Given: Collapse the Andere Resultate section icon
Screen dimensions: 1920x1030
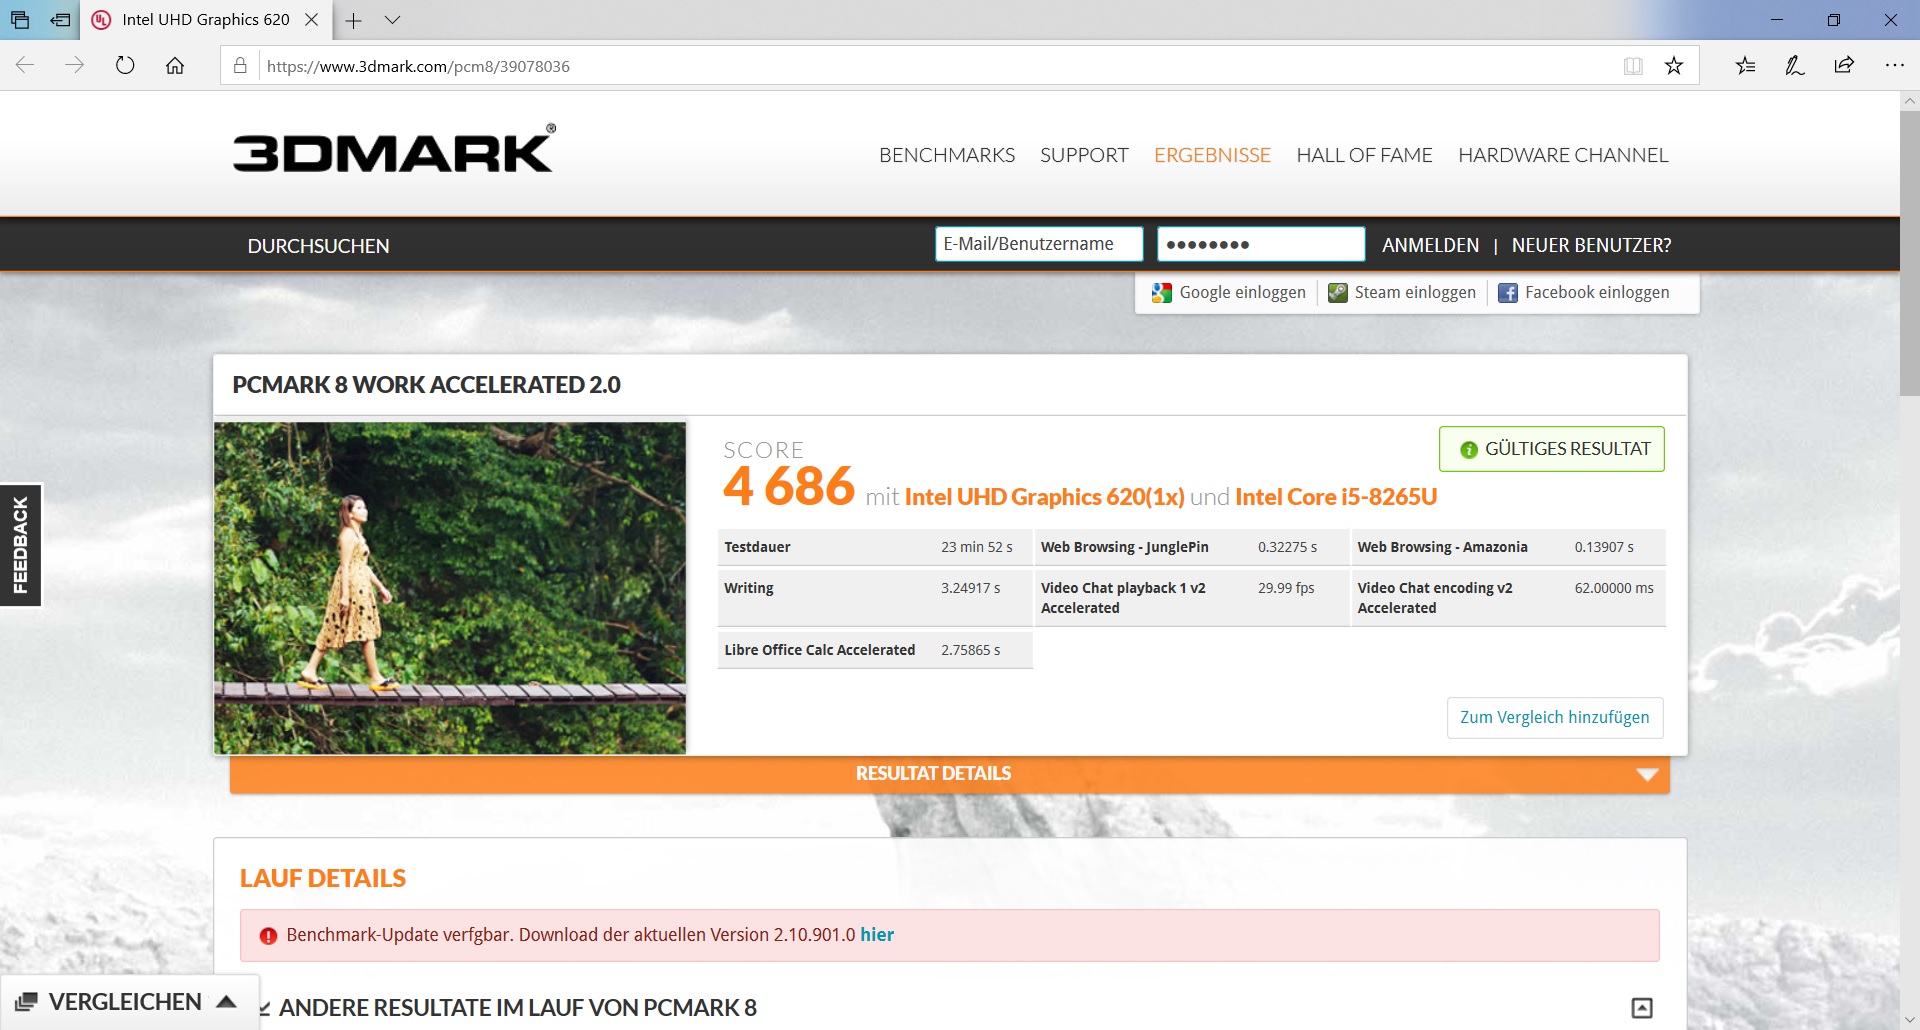Looking at the screenshot, I should pos(1642,1008).
